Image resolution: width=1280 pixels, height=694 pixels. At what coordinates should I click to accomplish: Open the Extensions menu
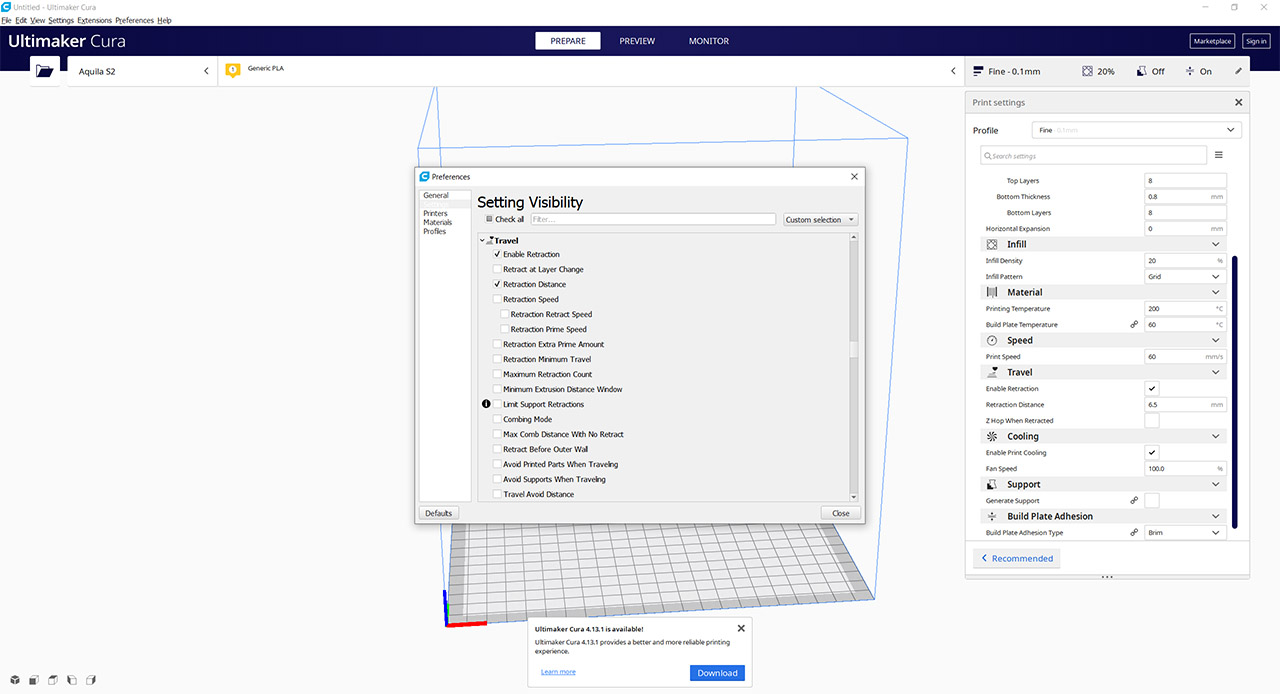(95, 20)
